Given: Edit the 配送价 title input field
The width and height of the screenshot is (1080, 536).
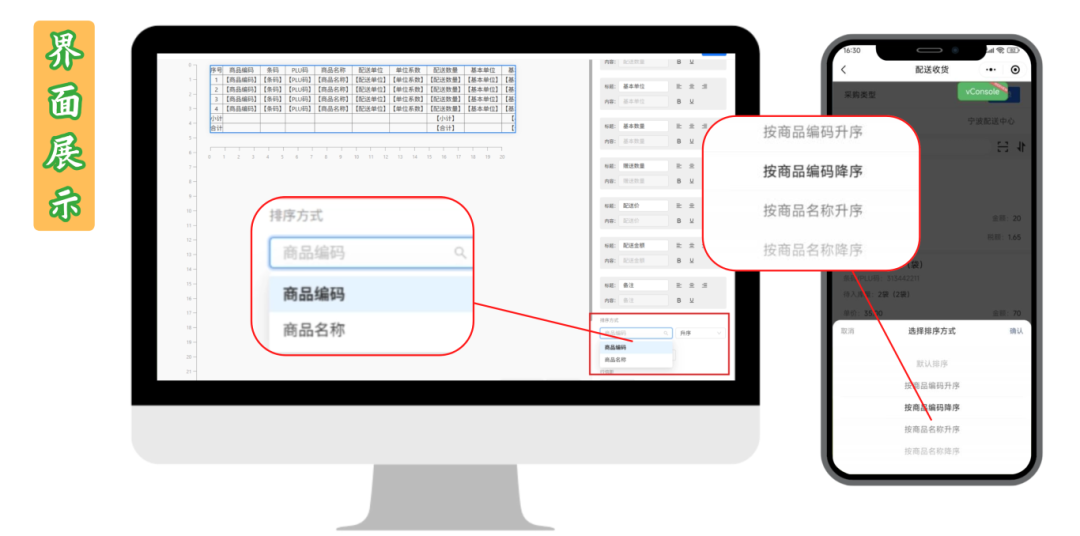Looking at the screenshot, I should pos(643,205).
